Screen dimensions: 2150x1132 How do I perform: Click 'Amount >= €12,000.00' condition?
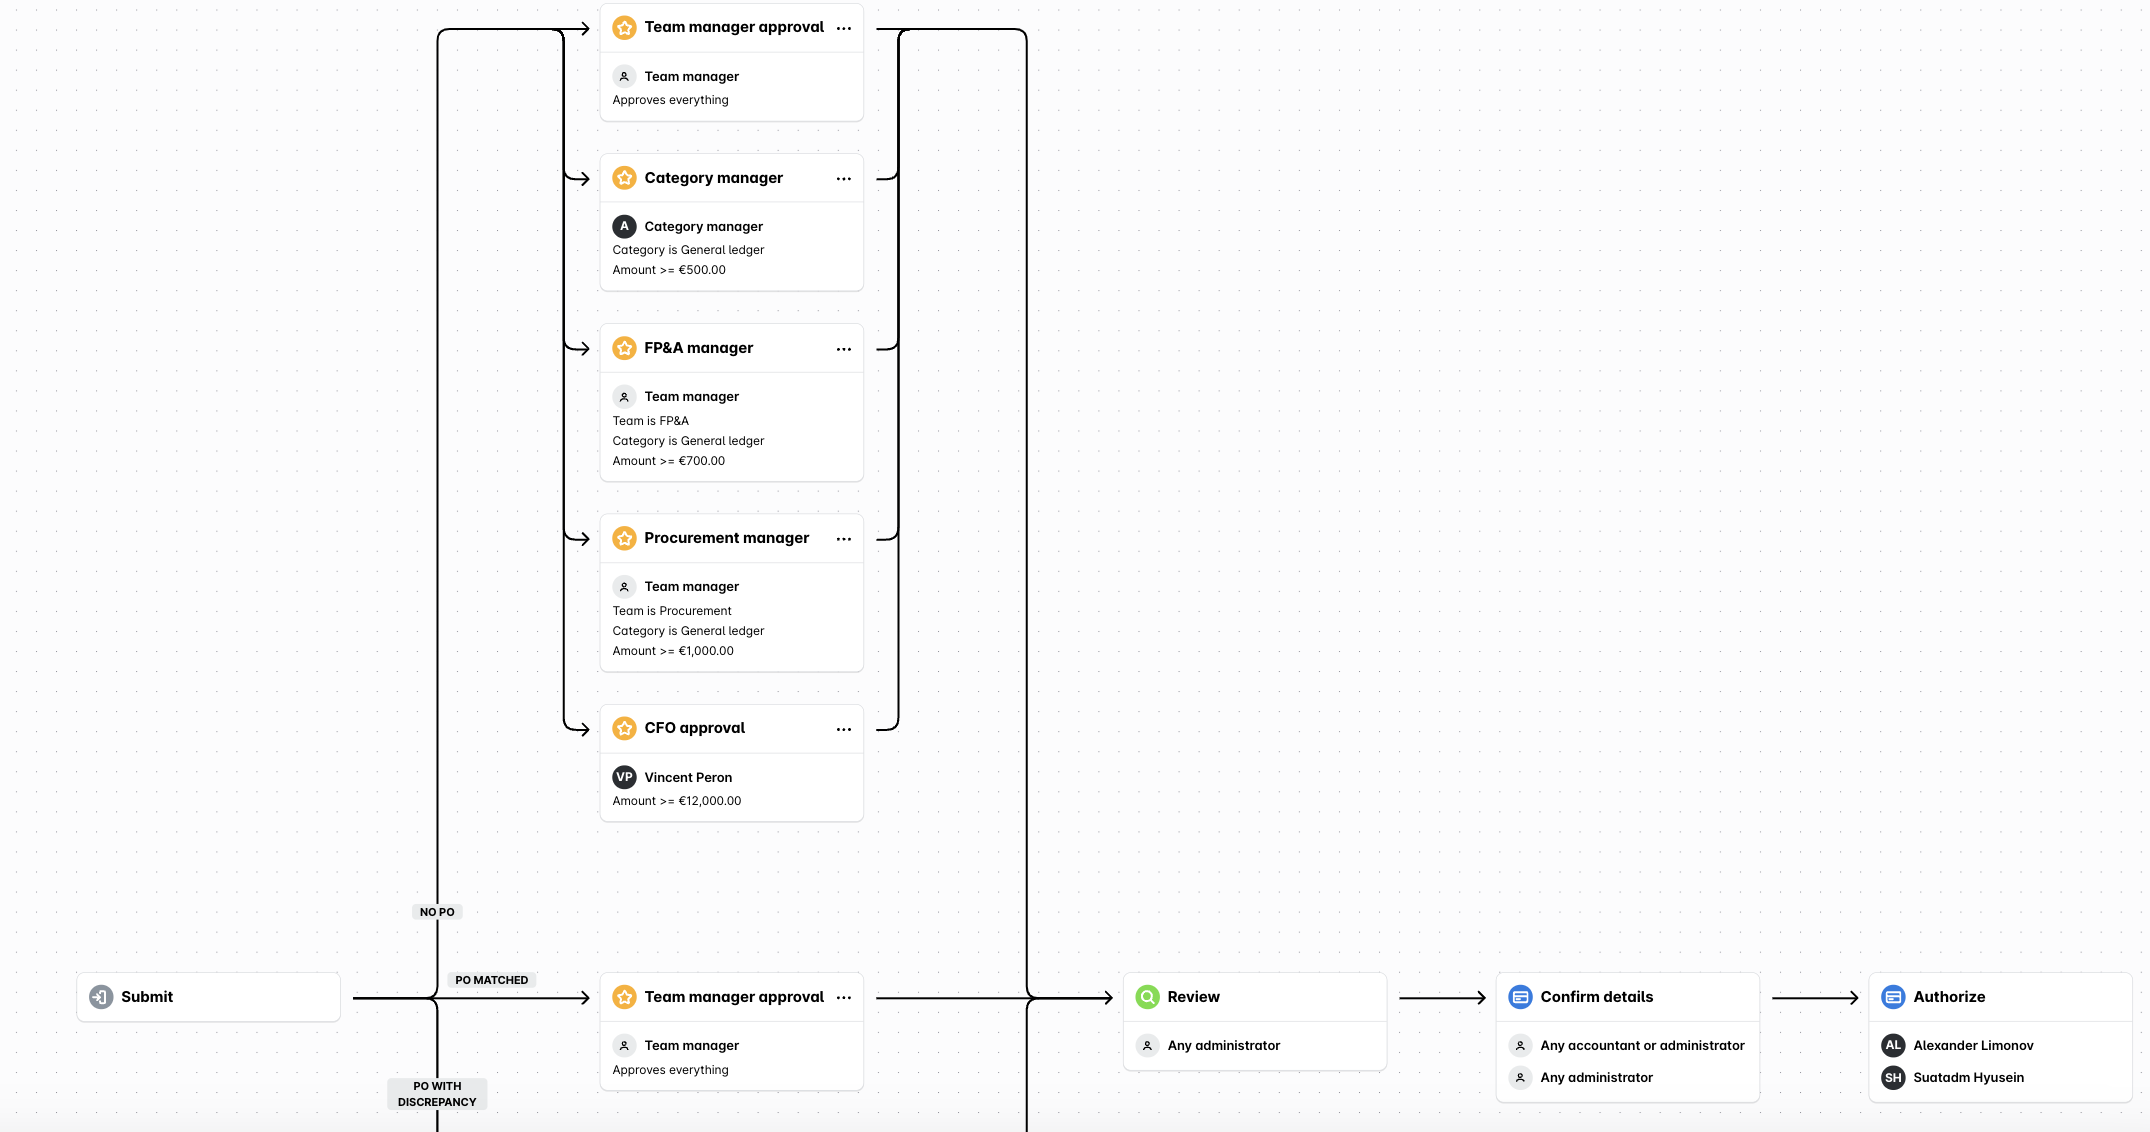click(677, 801)
